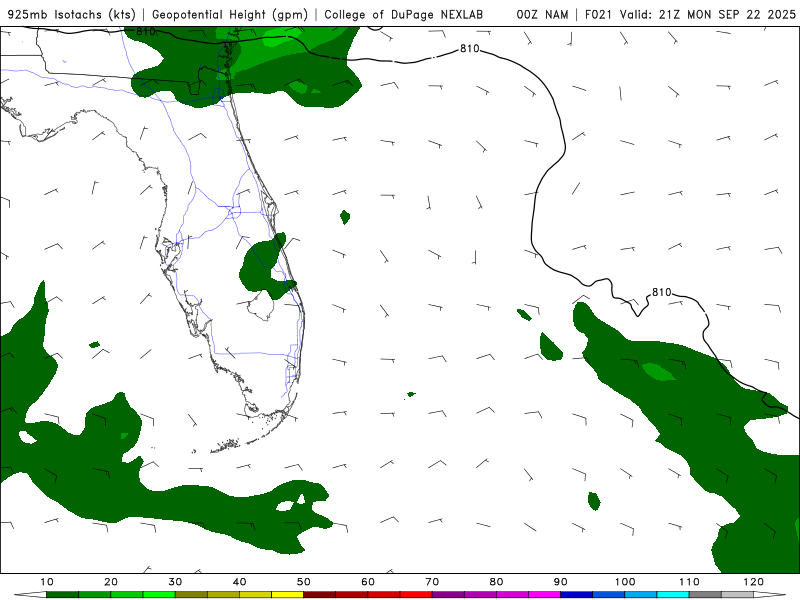Click the "110" label on the color scale
This screenshot has width=800, height=600.
click(689, 582)
